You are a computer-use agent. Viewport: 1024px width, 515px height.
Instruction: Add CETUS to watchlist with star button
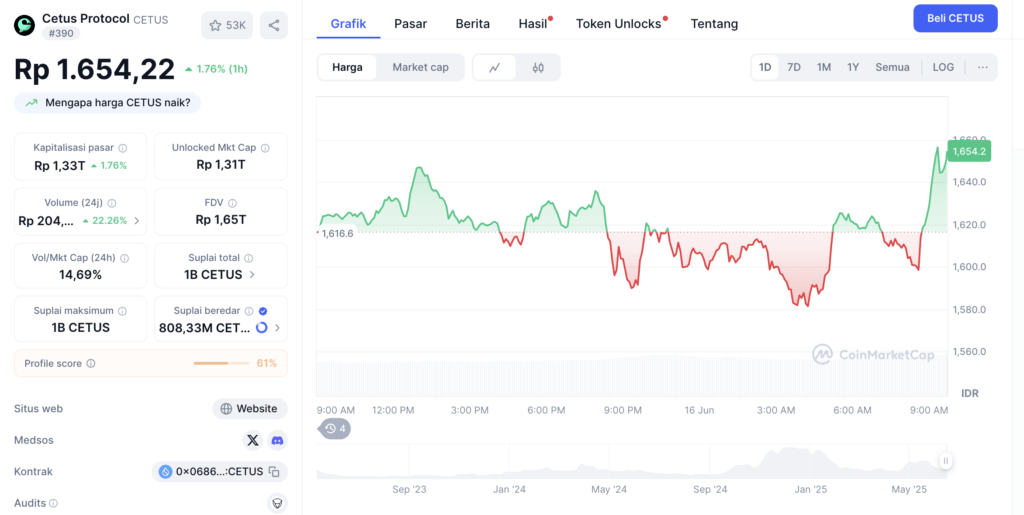(227, 25)
